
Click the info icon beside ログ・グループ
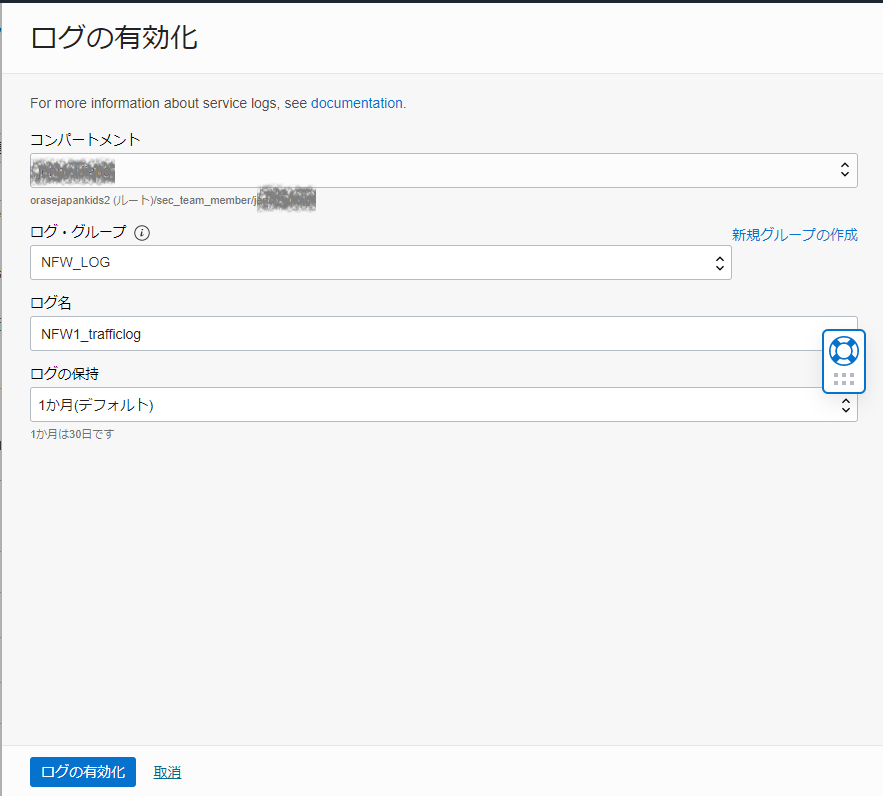(x=142, y=233)
